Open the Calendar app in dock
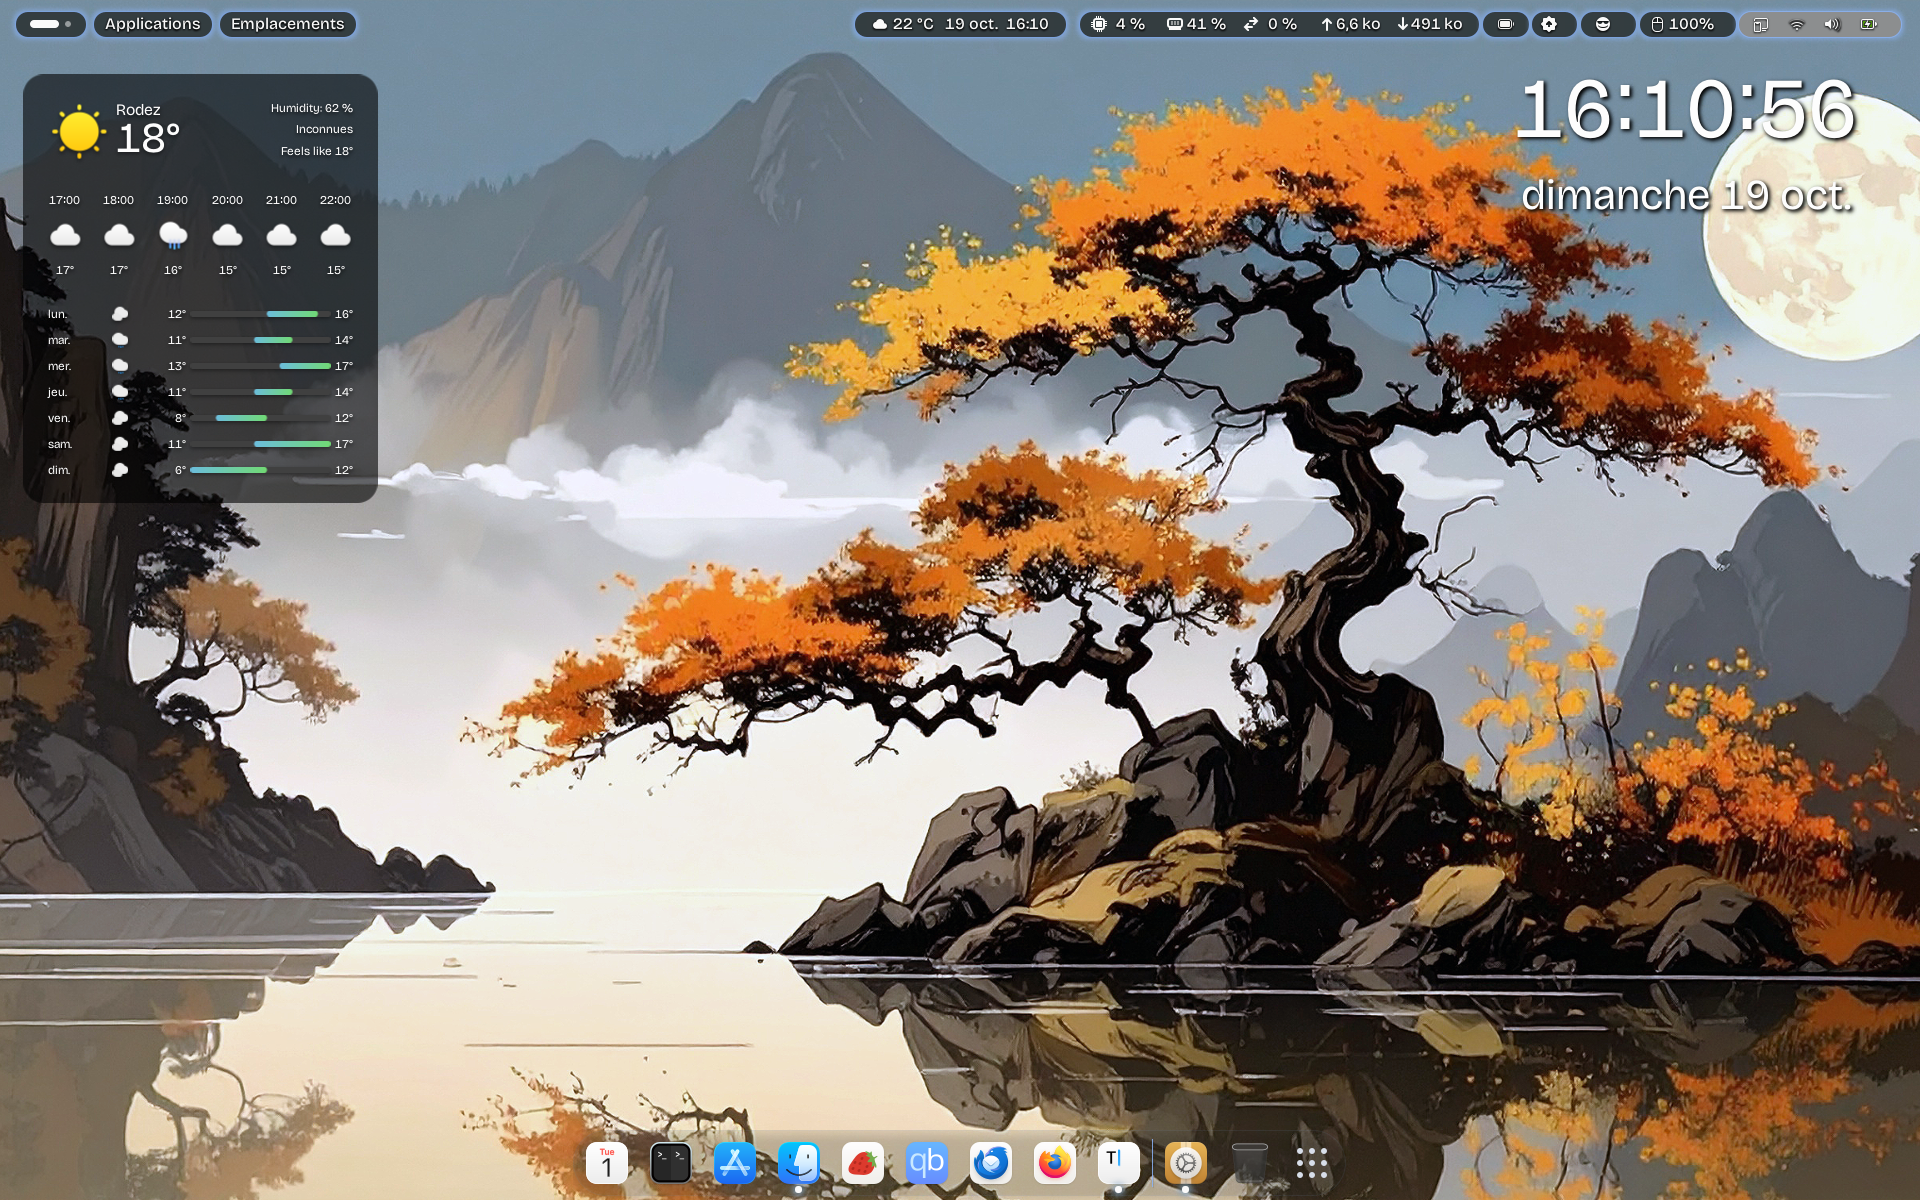1920x1200 pixels. 606,1163
